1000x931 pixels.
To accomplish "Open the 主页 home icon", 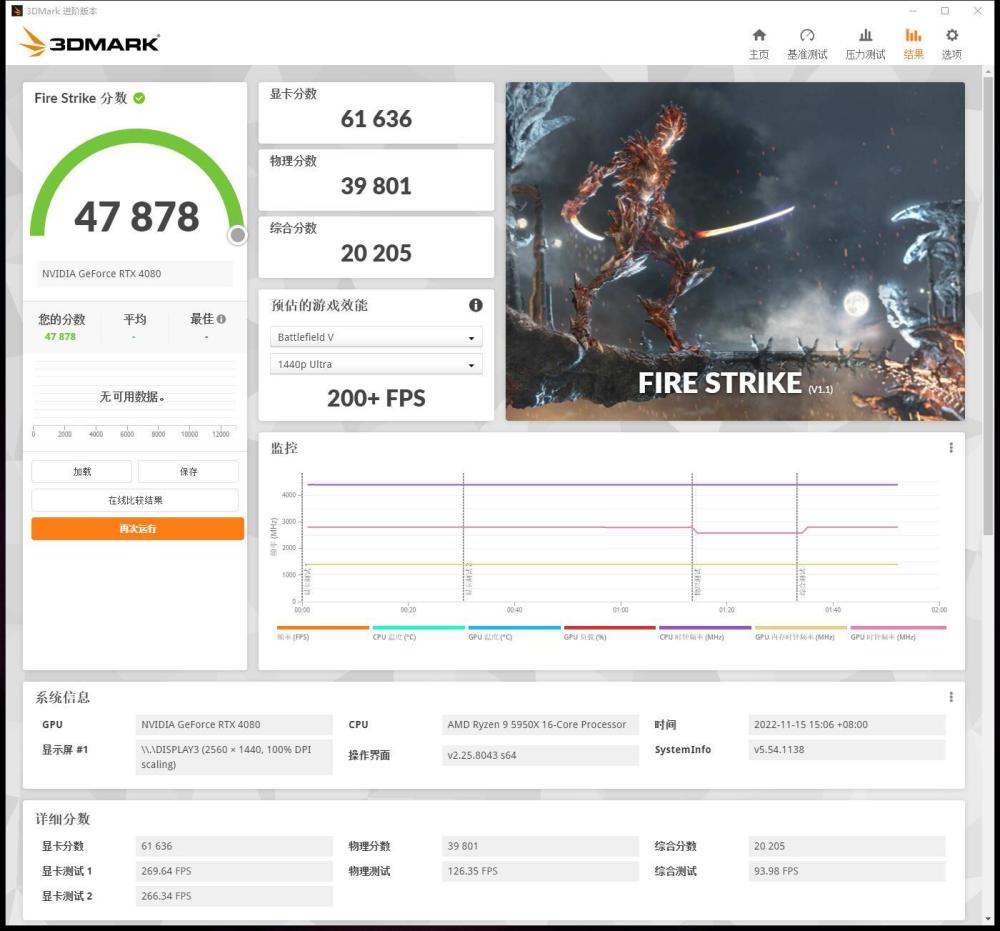I will point(759,36).
